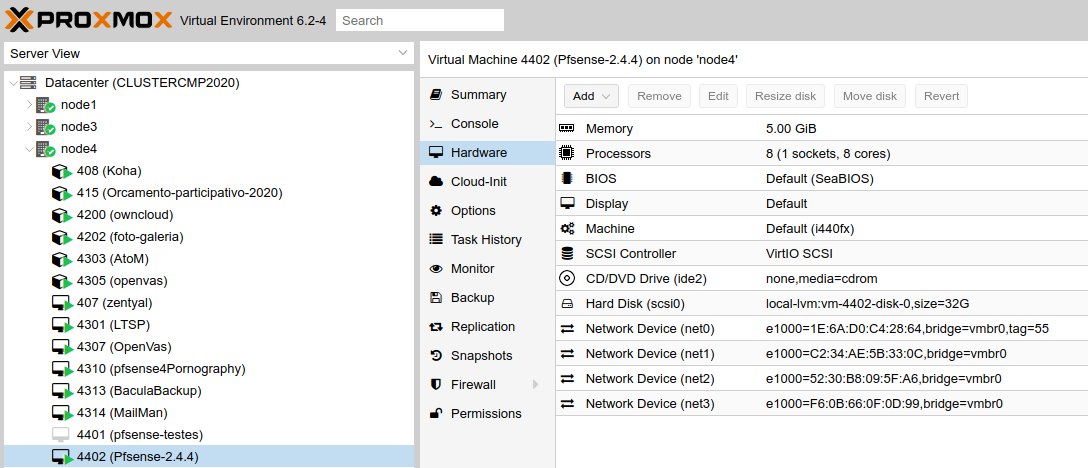This screenshot has height=468, width=1088.
Task: Click the Memory value 5.00 GiB
Action: [x=791, y=129]
